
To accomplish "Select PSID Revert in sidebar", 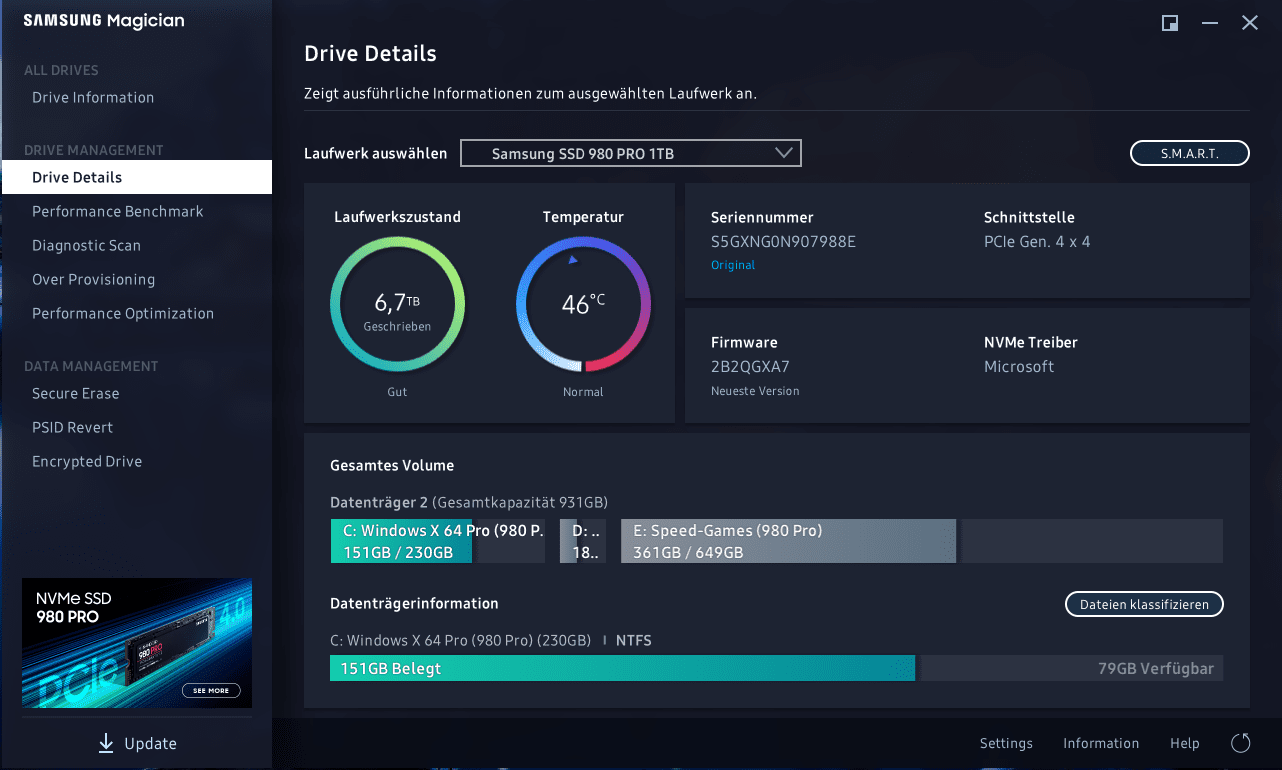I will 72,427.
